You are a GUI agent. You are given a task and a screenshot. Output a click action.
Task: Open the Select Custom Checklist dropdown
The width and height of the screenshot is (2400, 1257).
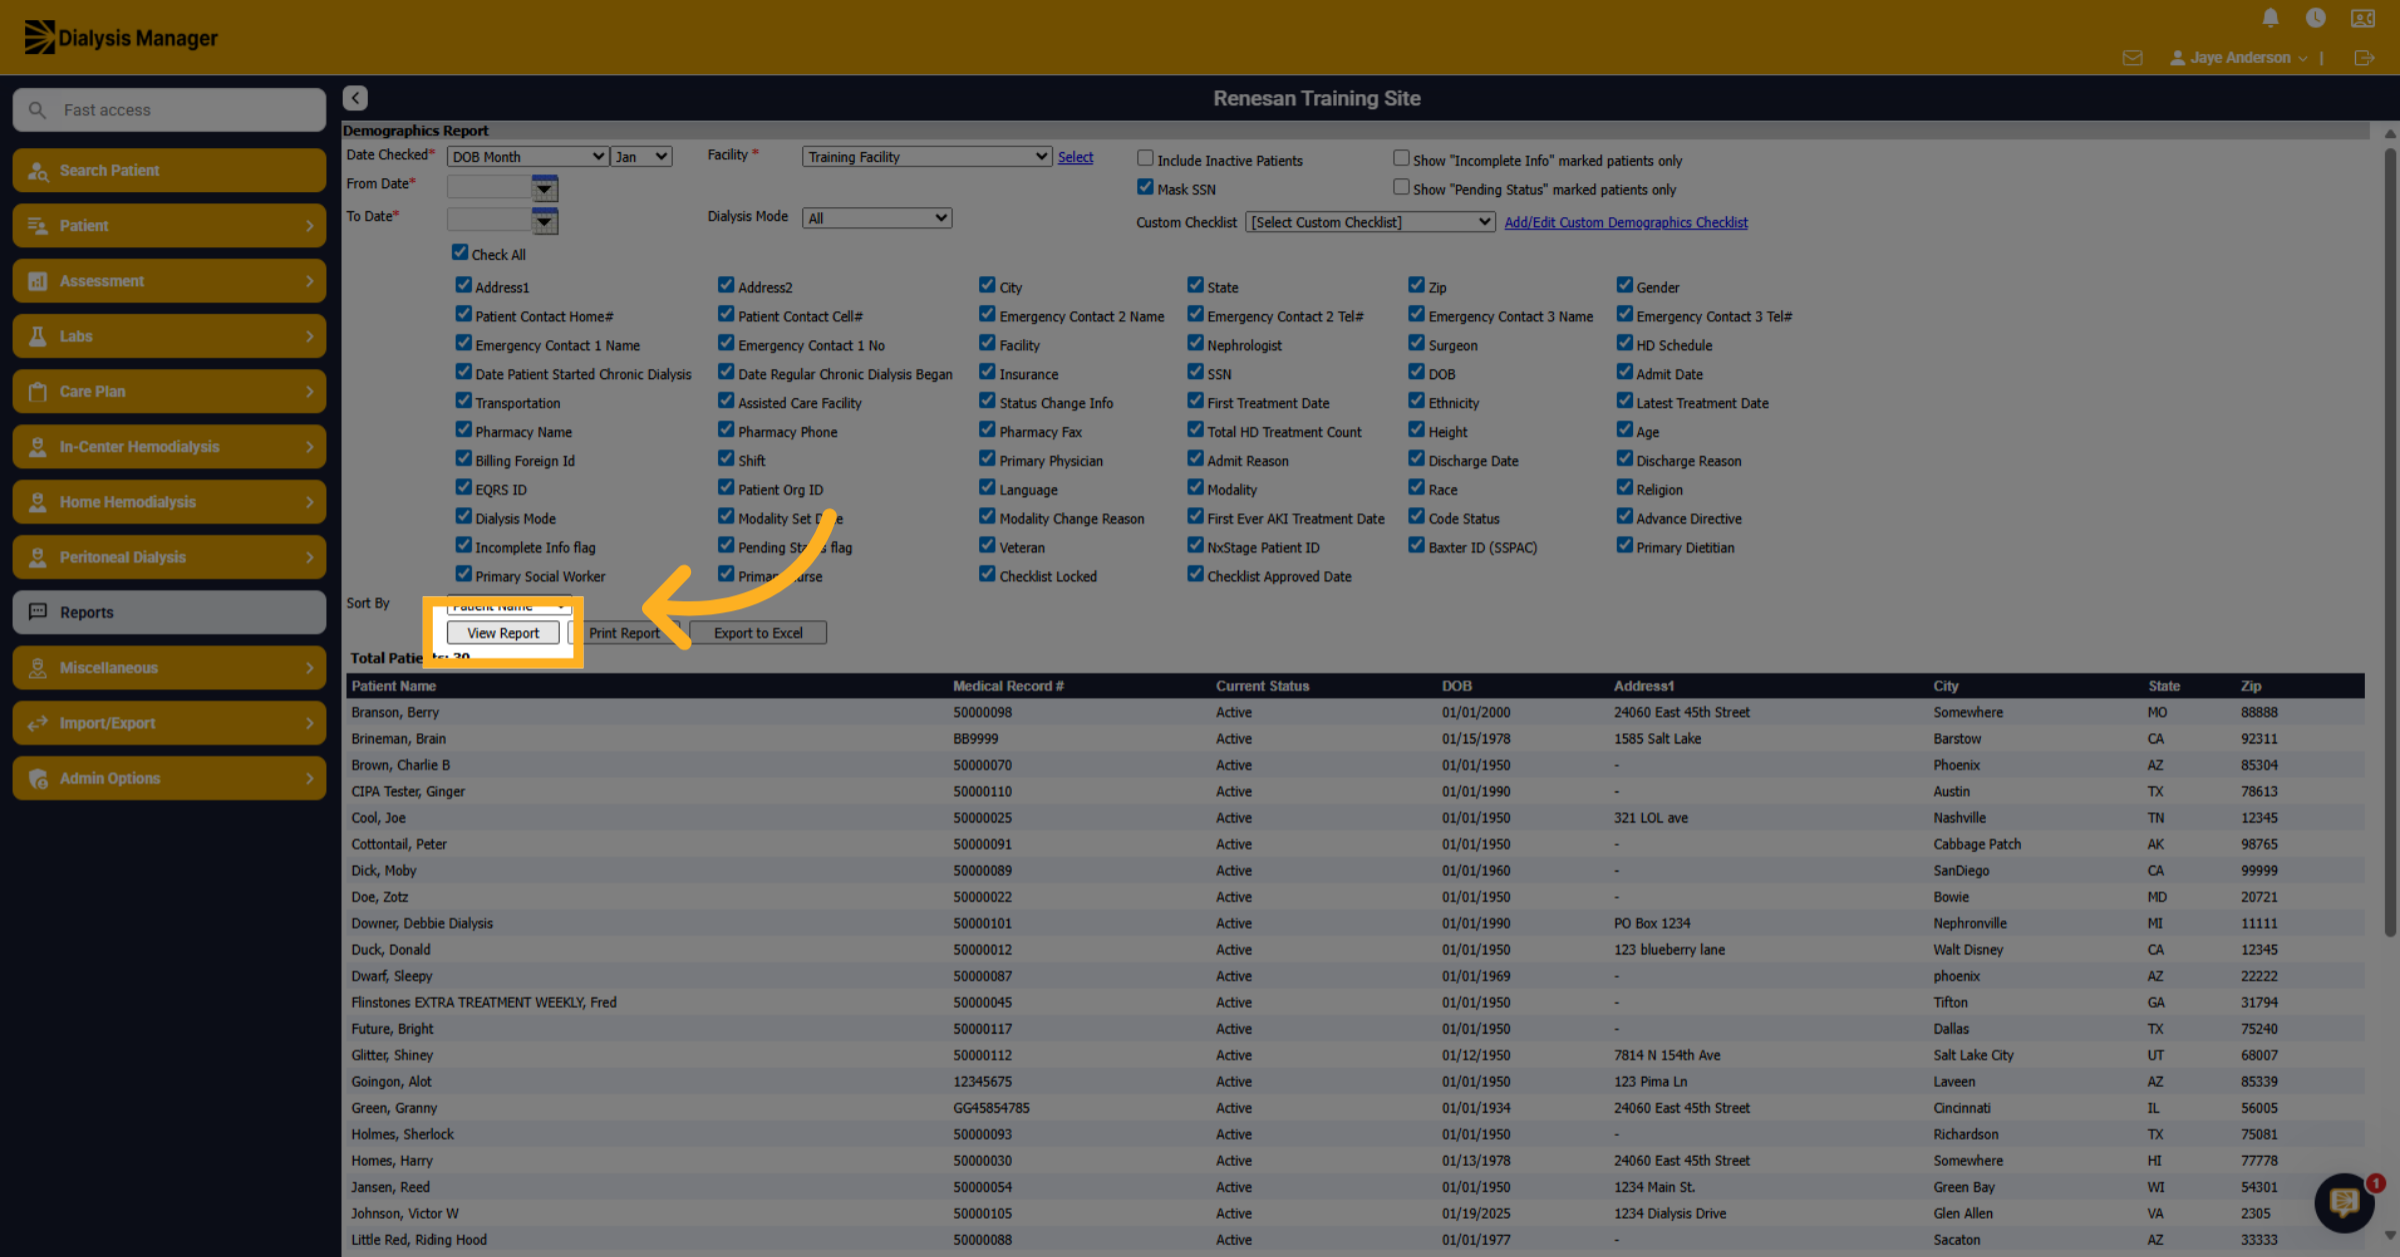point(1370,222)
